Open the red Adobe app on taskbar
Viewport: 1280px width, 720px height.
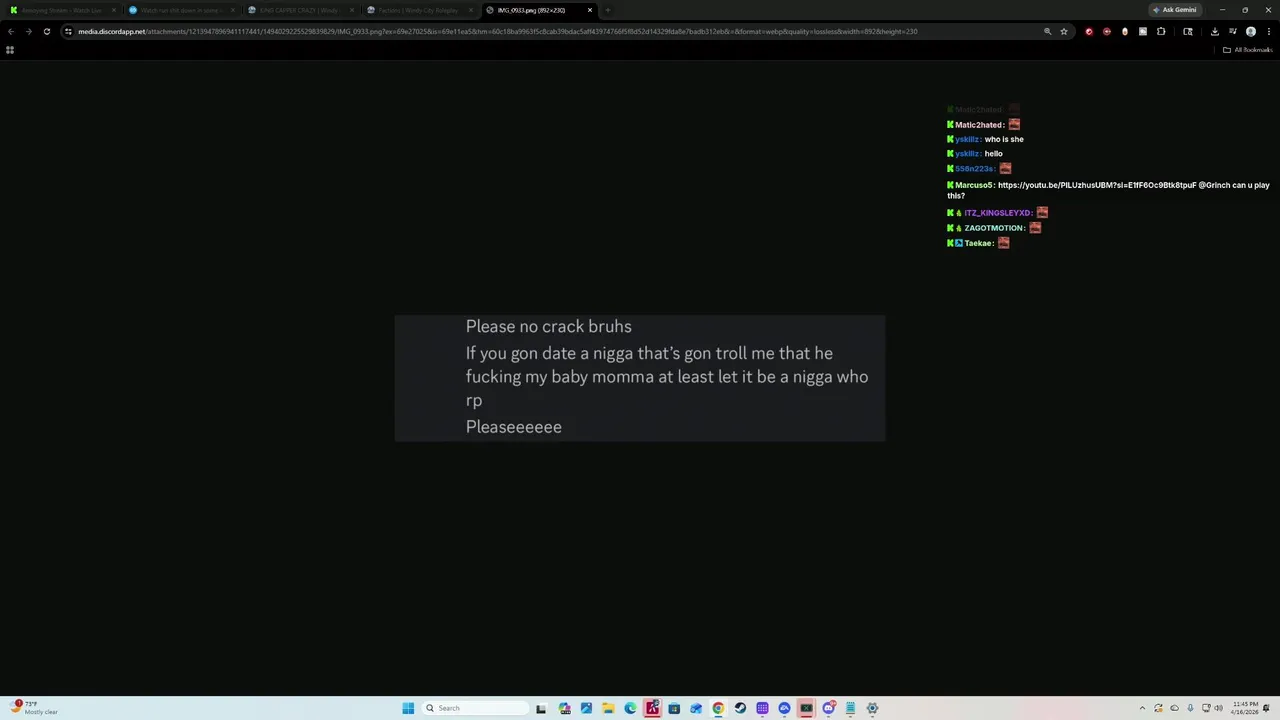tap(652, 708)
